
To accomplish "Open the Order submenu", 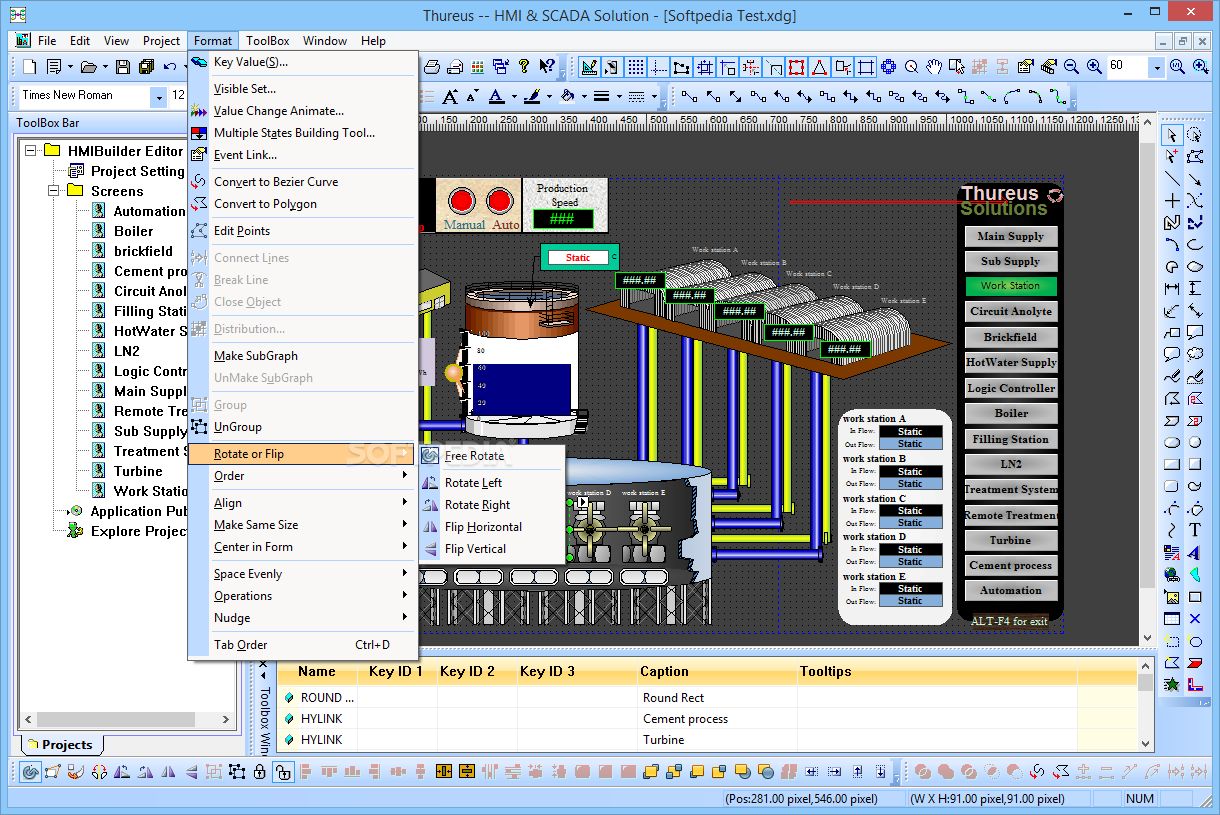I will (x=302, y=476).
